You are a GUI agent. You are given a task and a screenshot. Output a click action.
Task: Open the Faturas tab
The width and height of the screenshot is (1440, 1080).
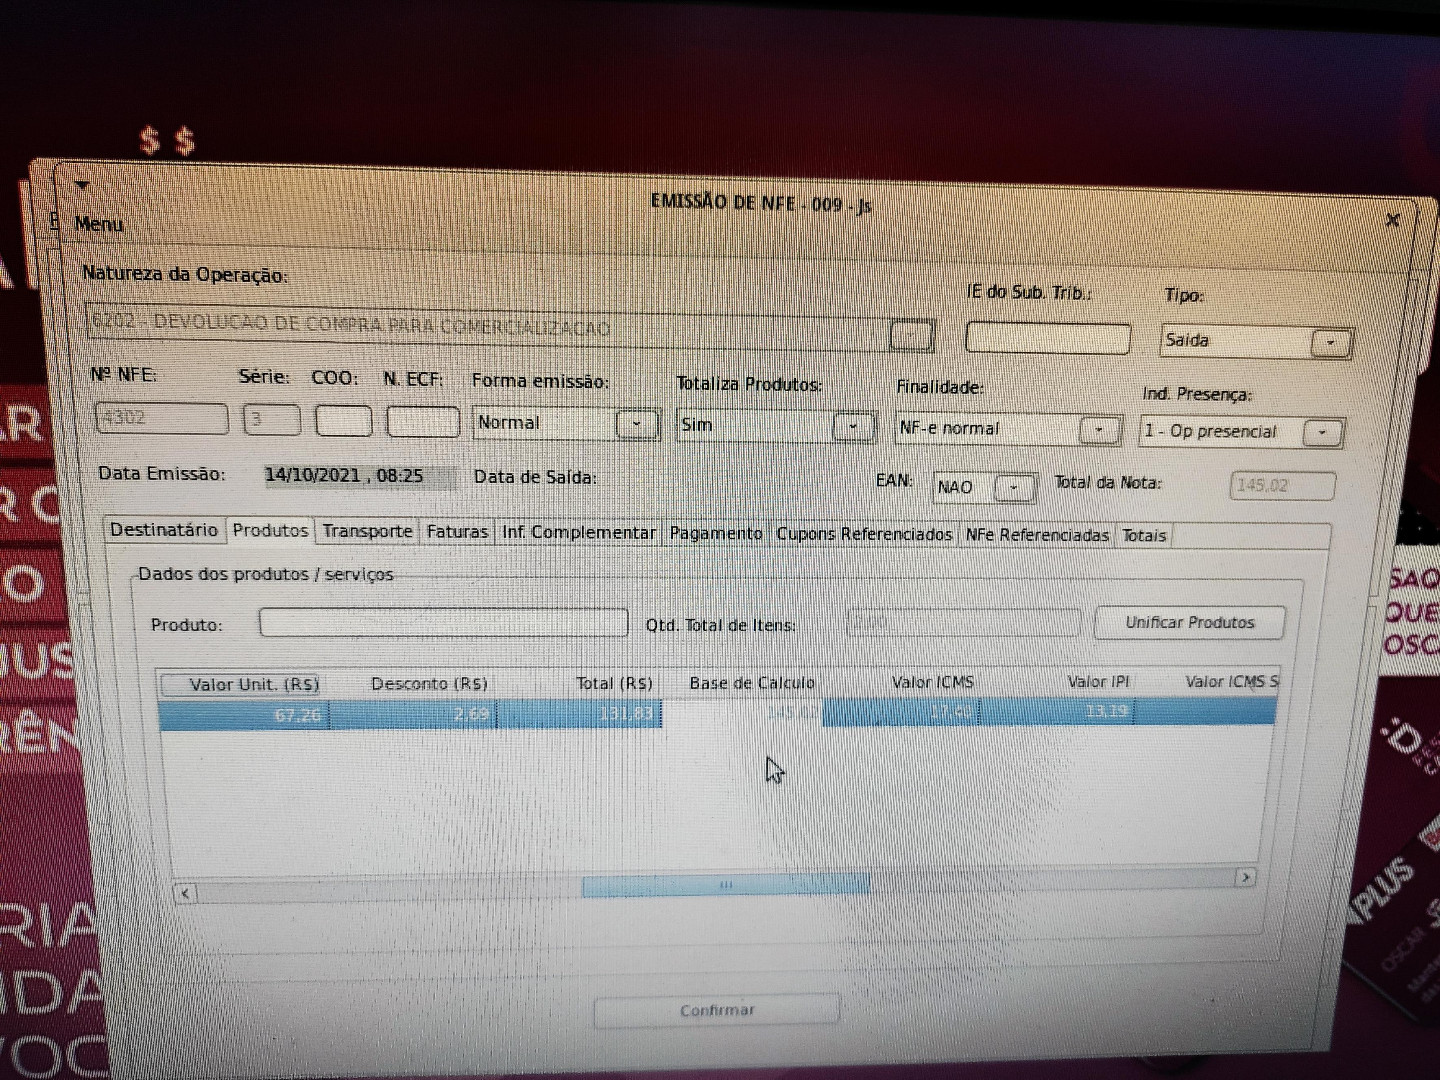coord(457,532)
